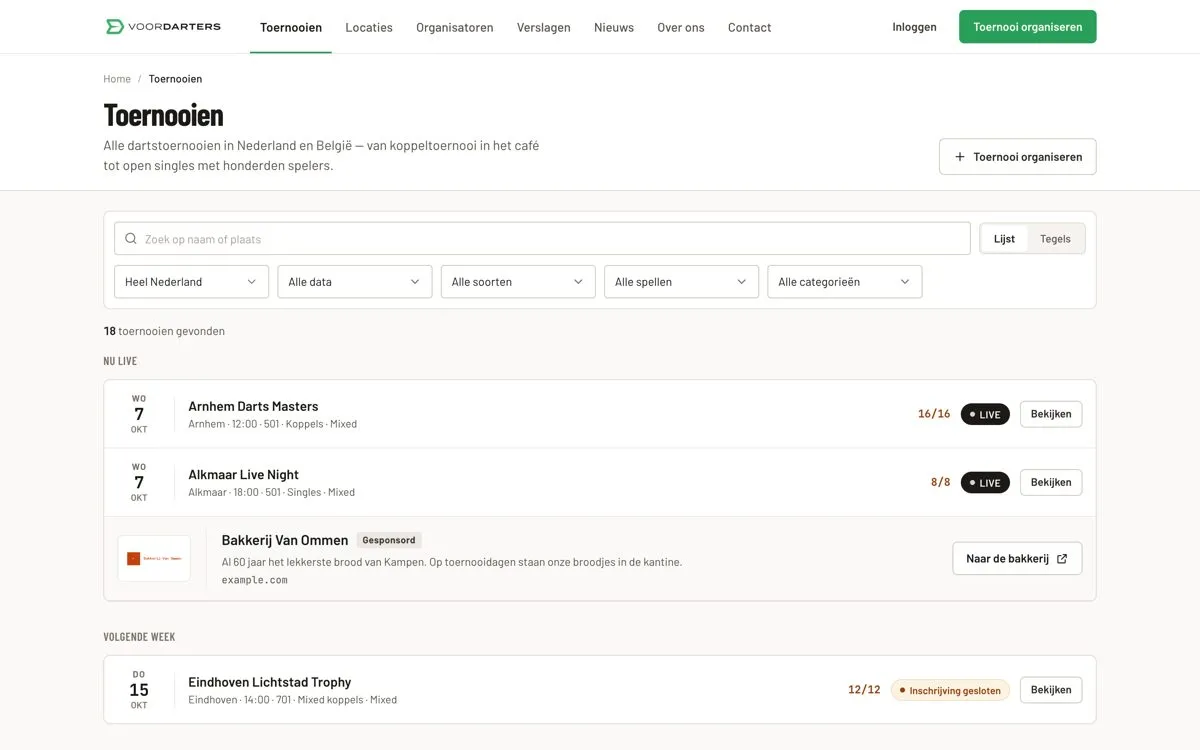Click the DO 15 OKT date block
Screen dimensions: 1200x750
coord(139,690)
